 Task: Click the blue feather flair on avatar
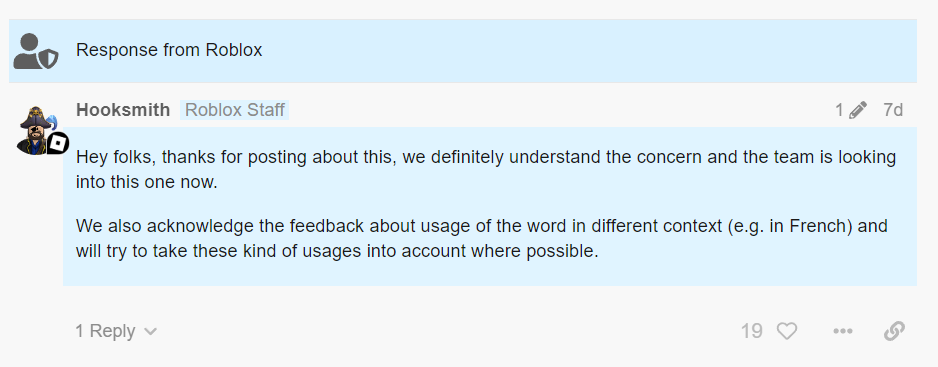pos(51,122)
